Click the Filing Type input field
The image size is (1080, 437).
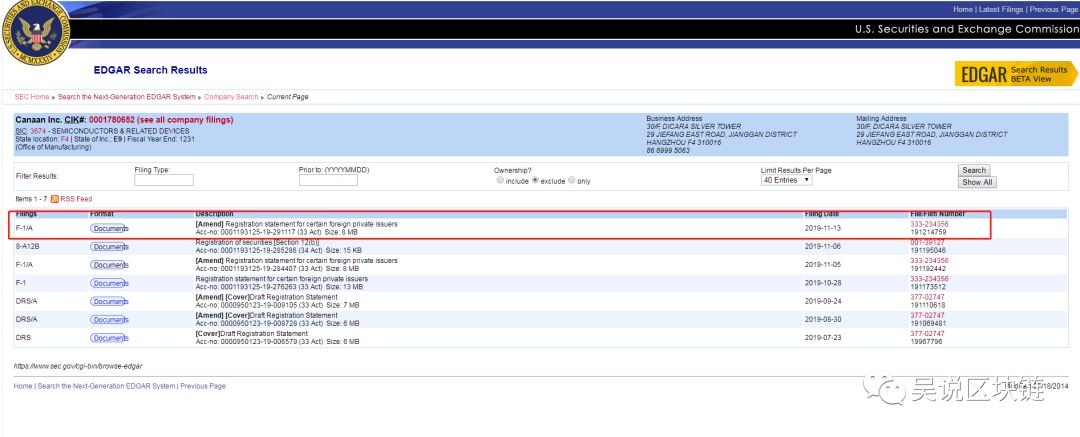[x=164, y=180]
